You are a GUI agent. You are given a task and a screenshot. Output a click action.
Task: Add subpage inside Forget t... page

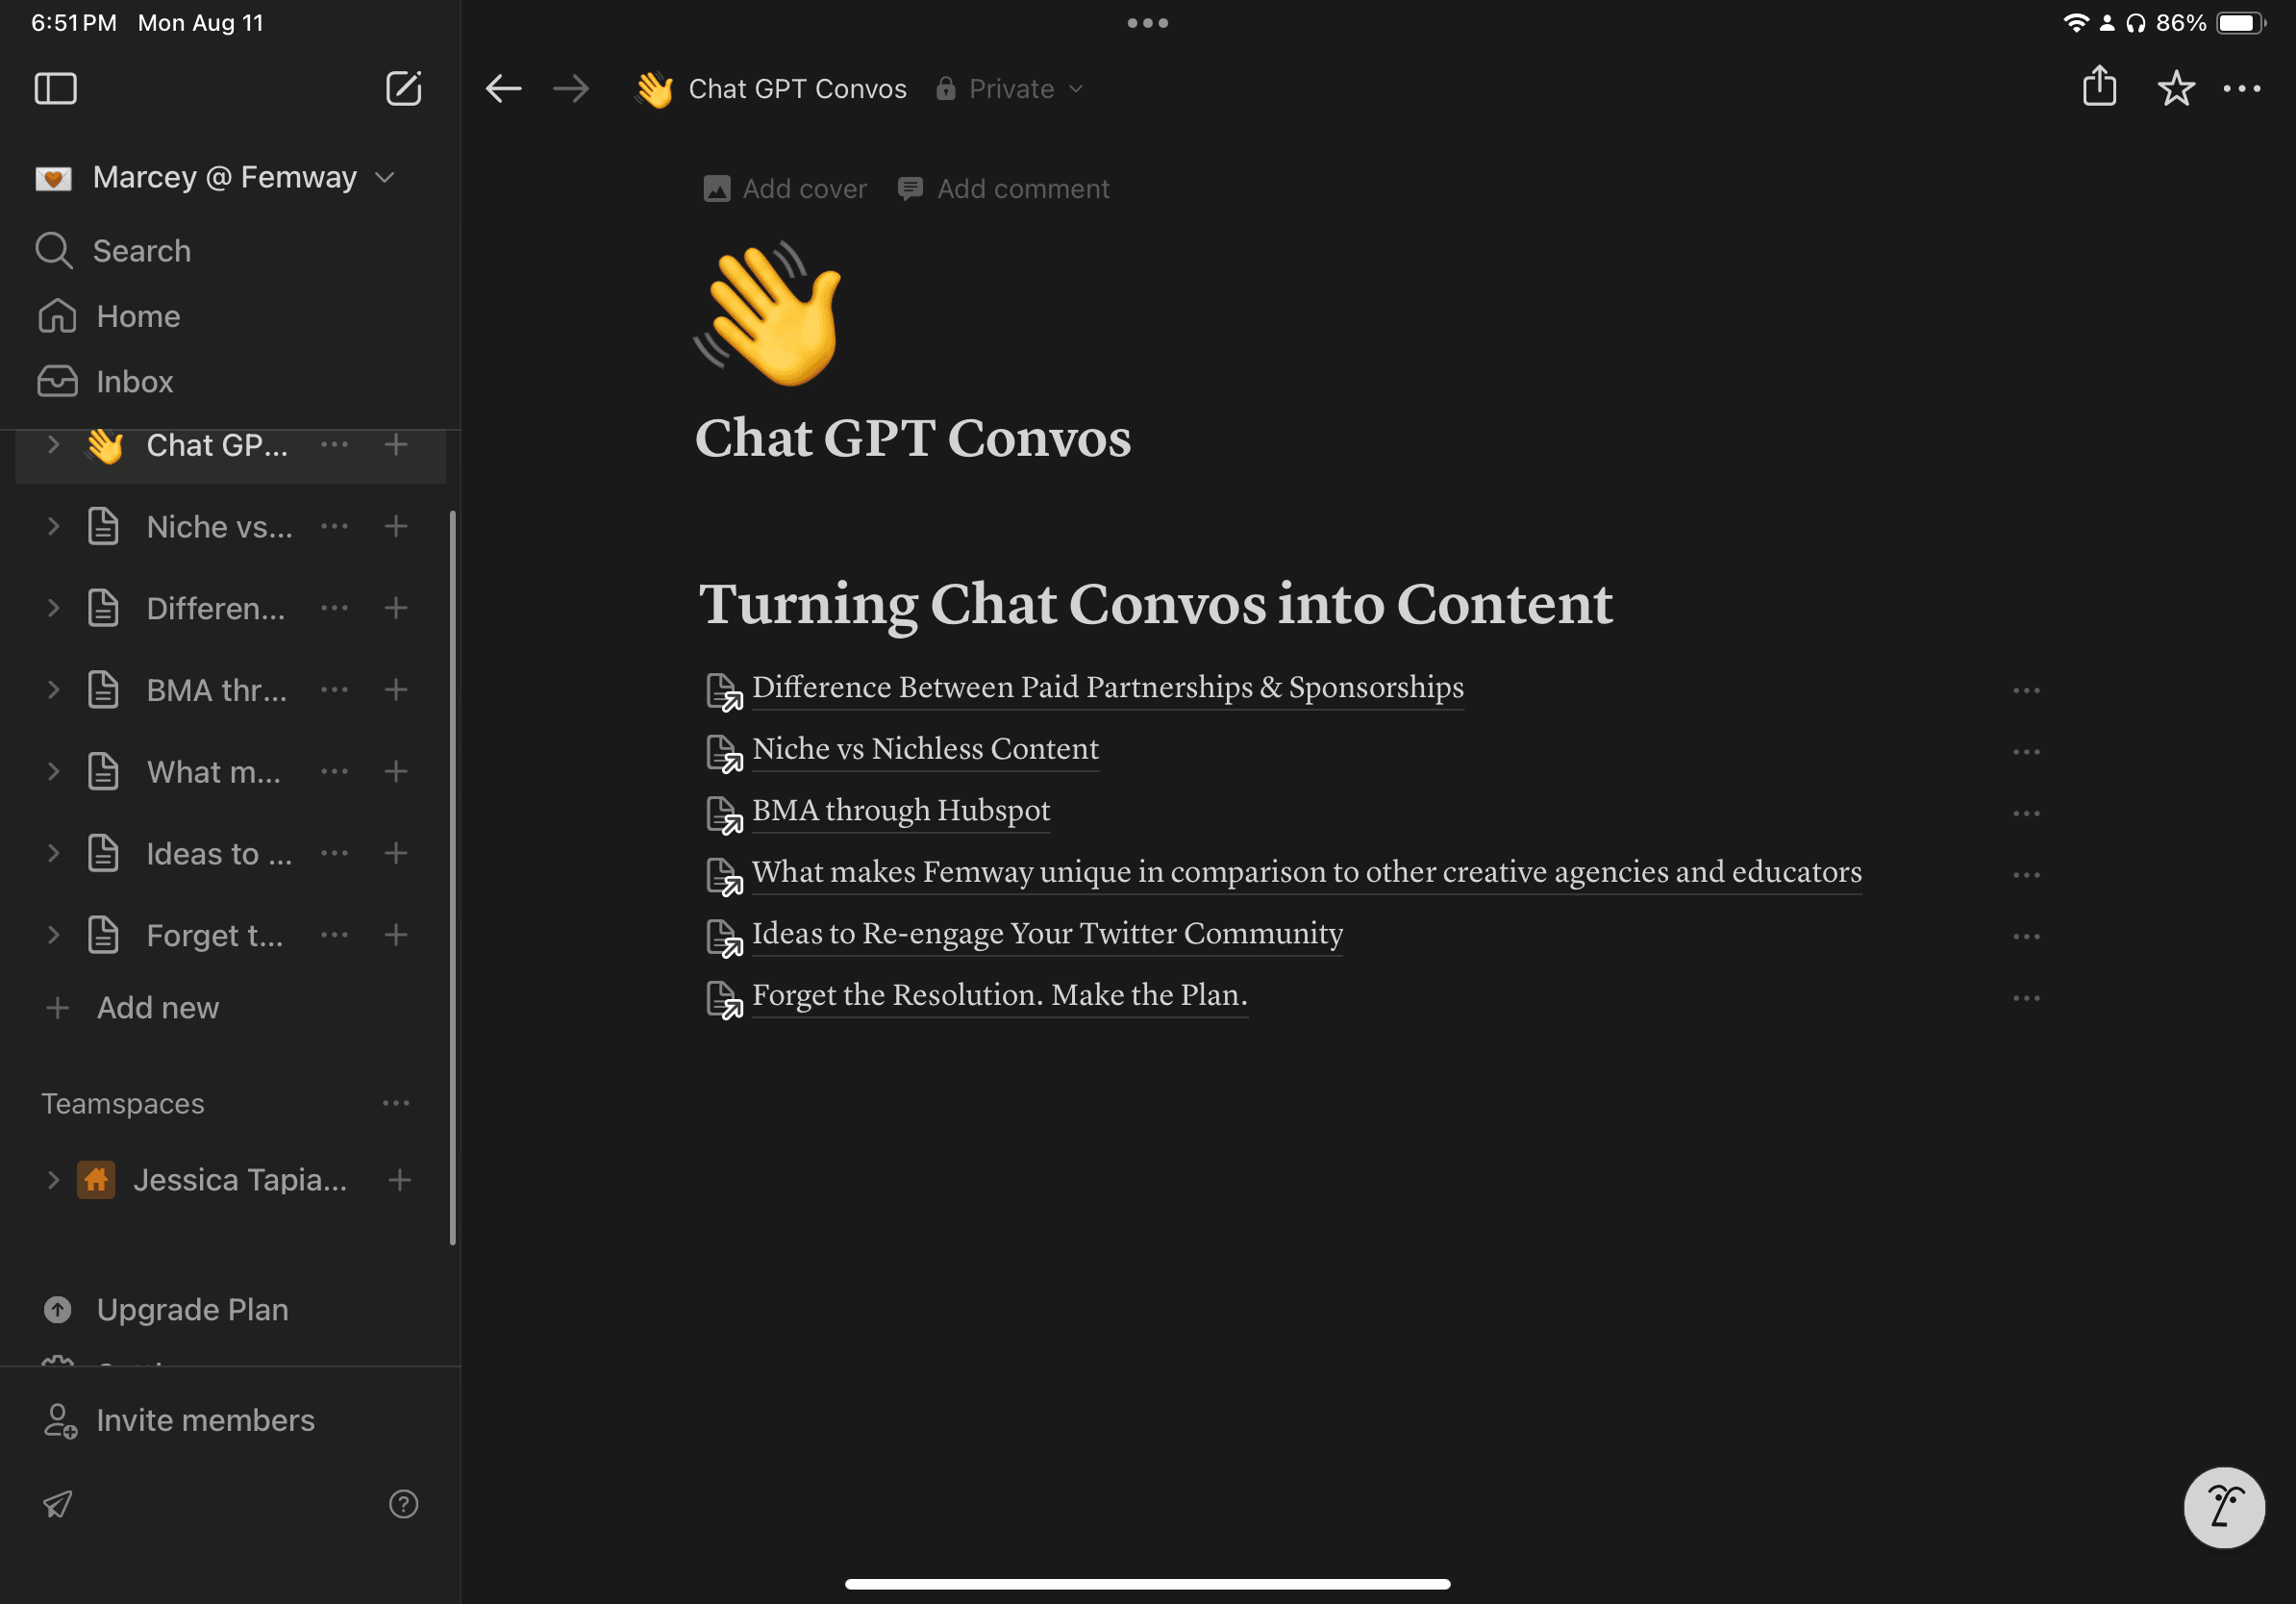coord(396,935)
